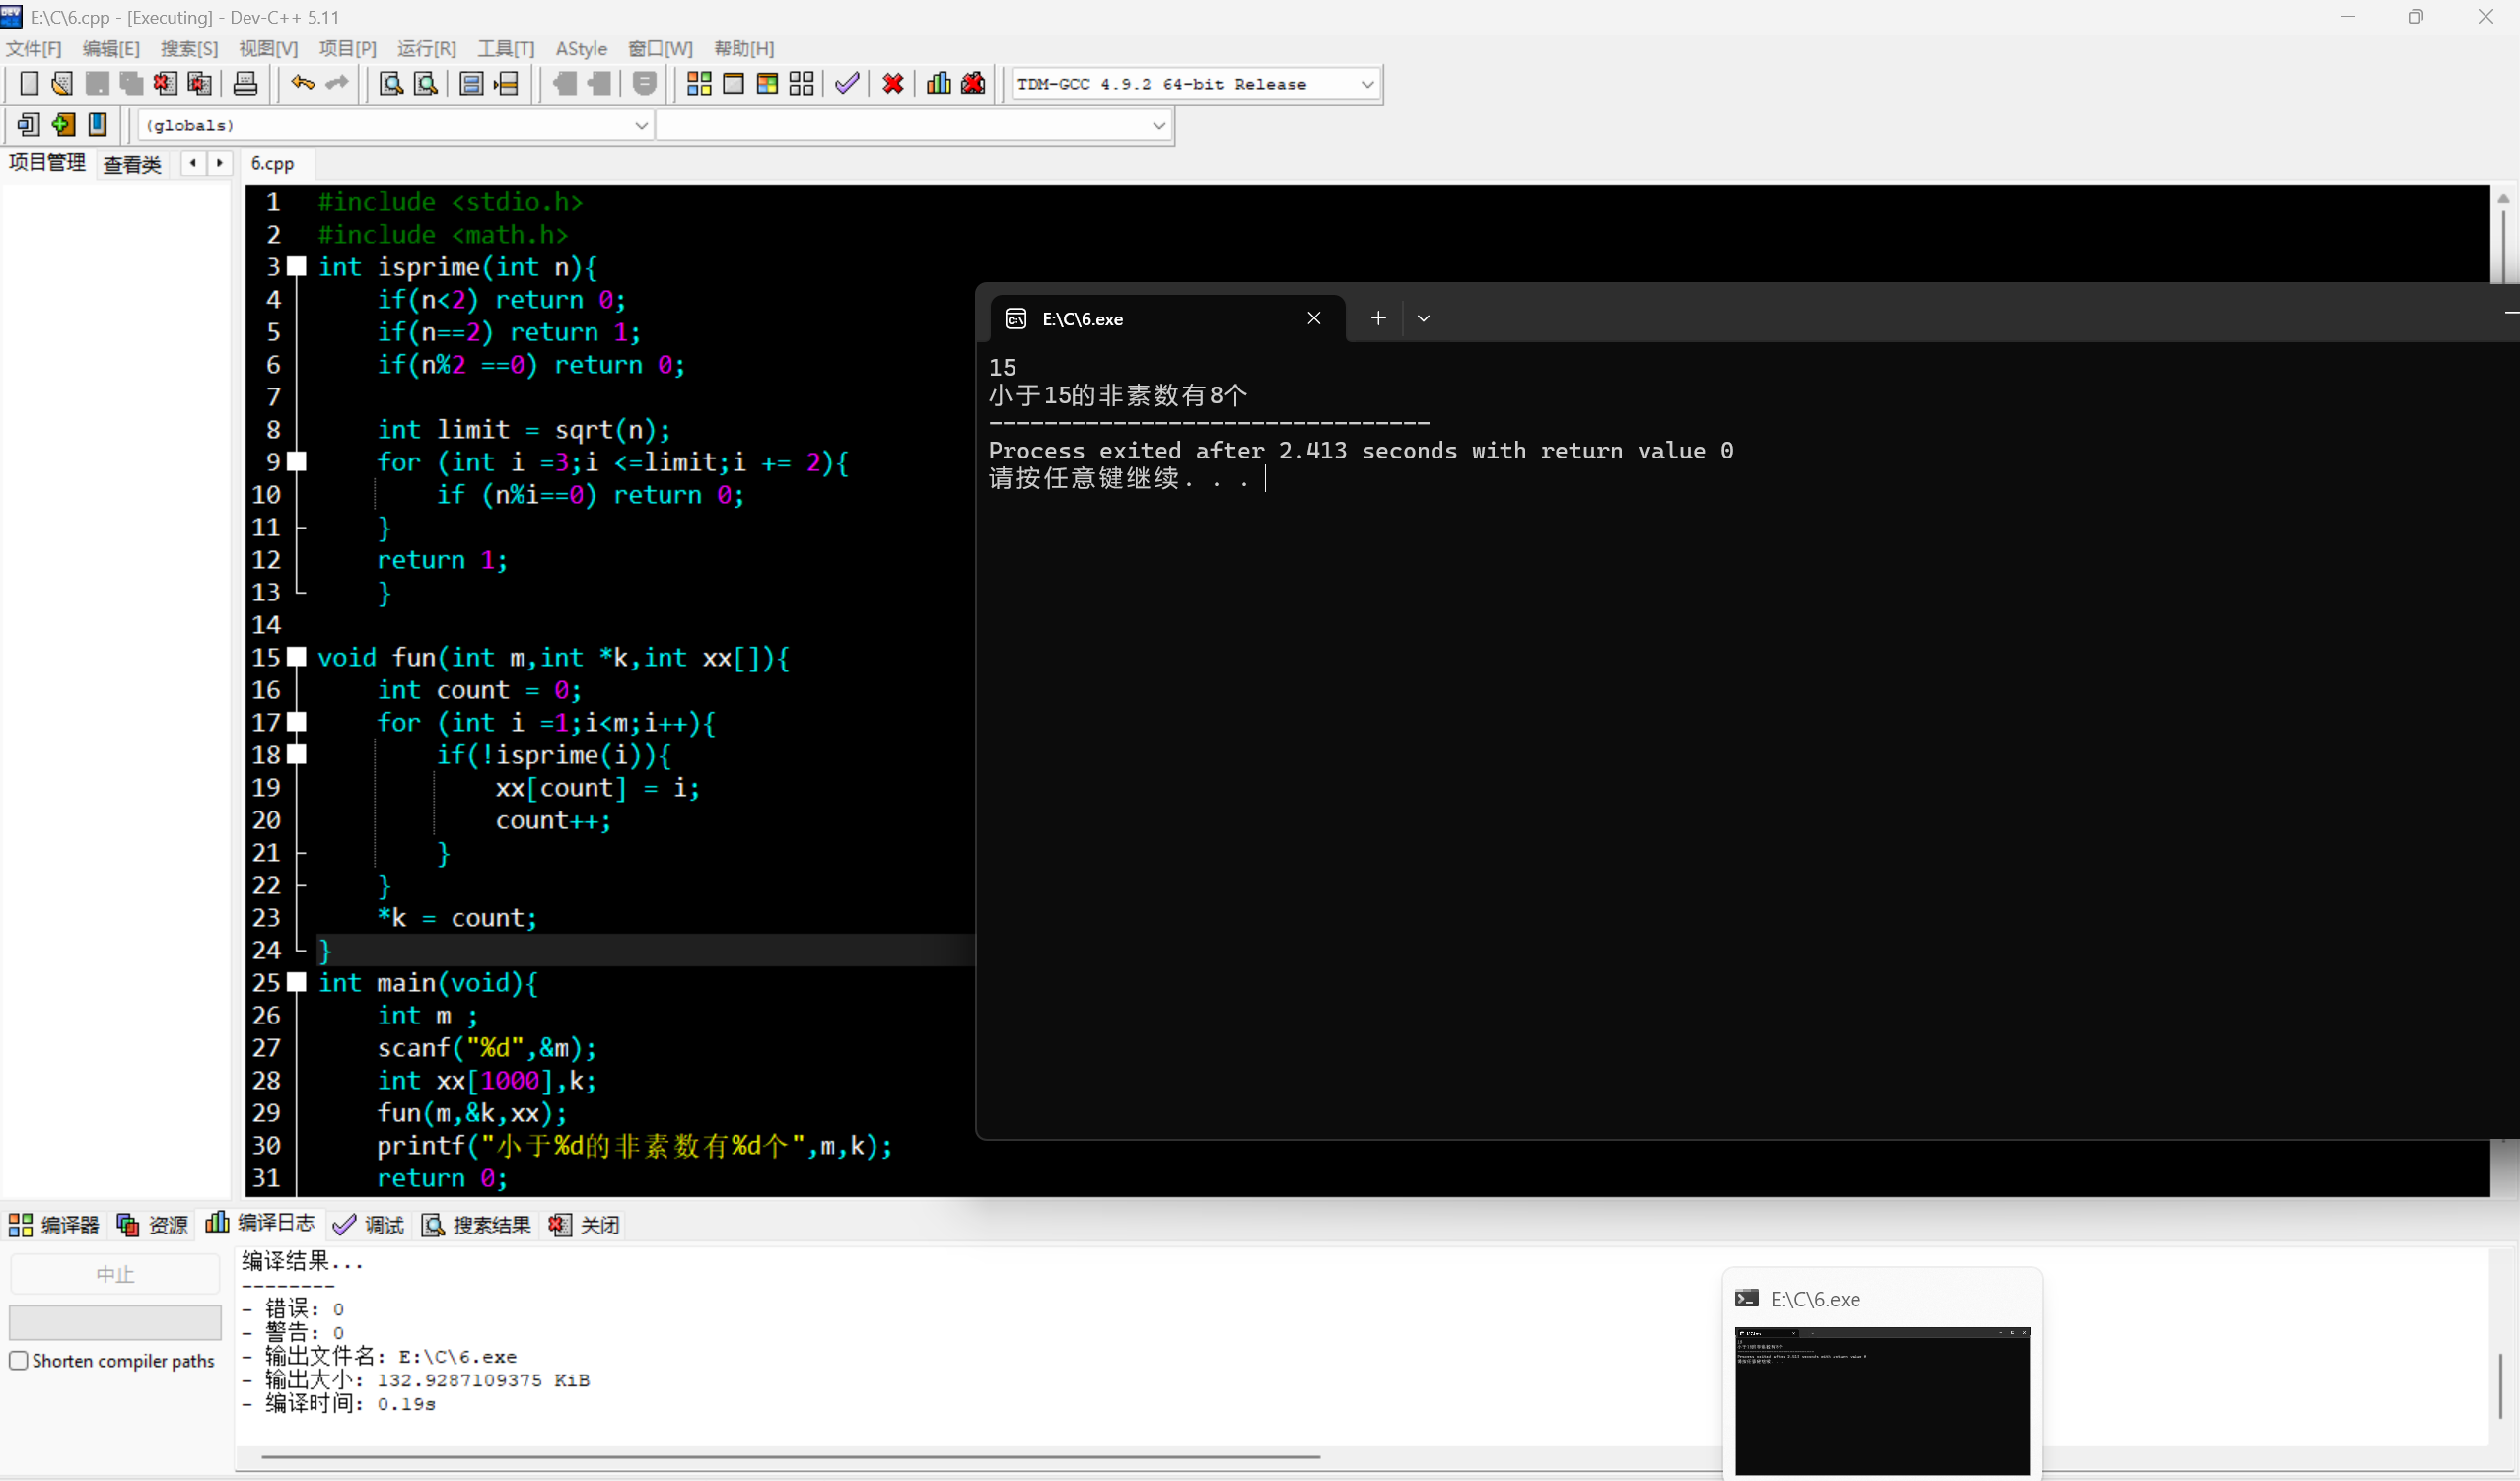Click the Compile and Run multicolor window icon
This screenshot has height=1481, width=2520.
[x=767, y=84]
